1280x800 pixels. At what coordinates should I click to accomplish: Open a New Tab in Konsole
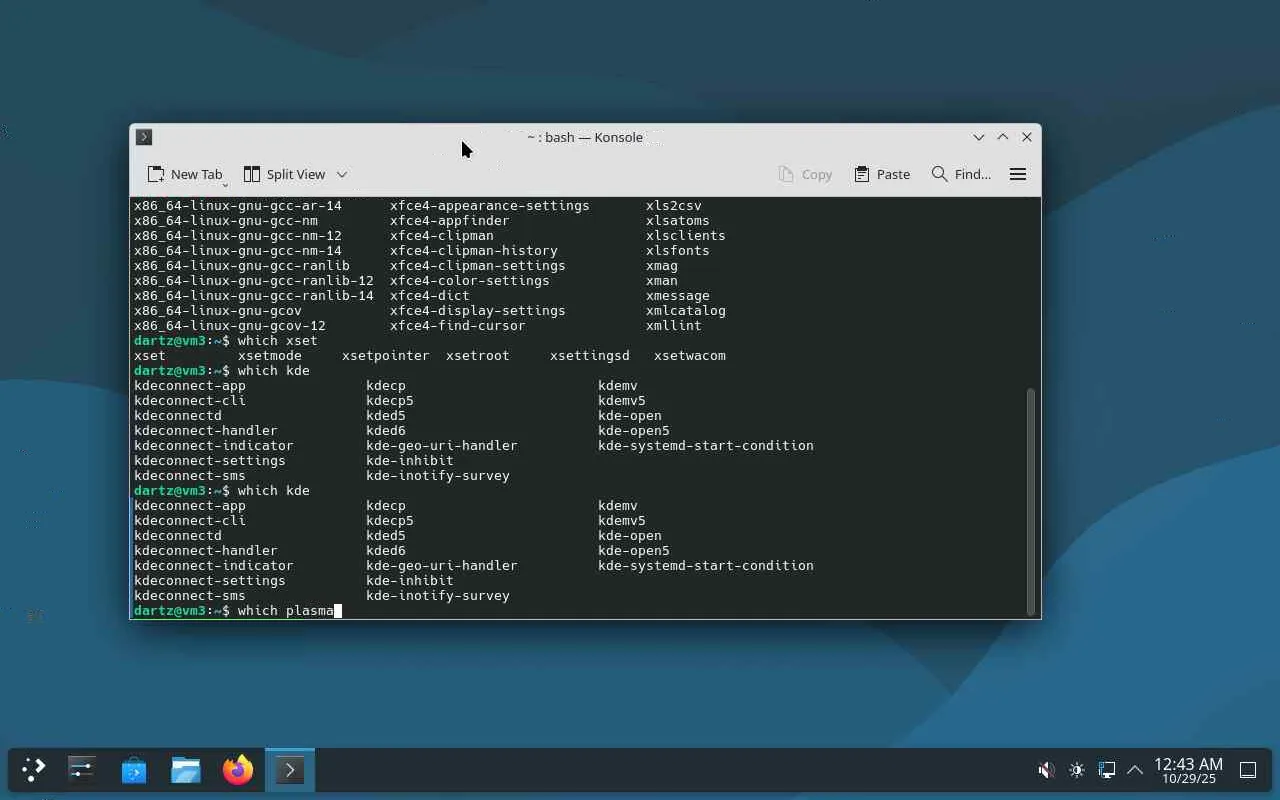(x=185, y=174)
